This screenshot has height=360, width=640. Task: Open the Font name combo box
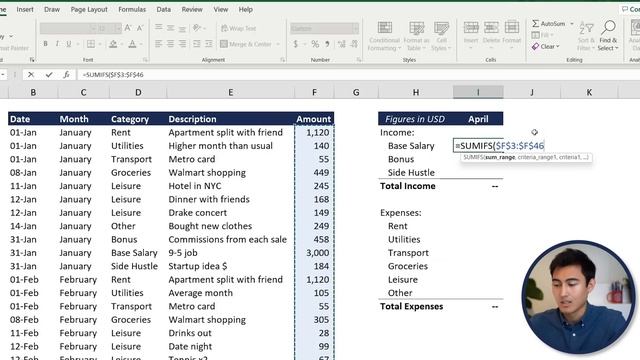[x=68, y=28]
